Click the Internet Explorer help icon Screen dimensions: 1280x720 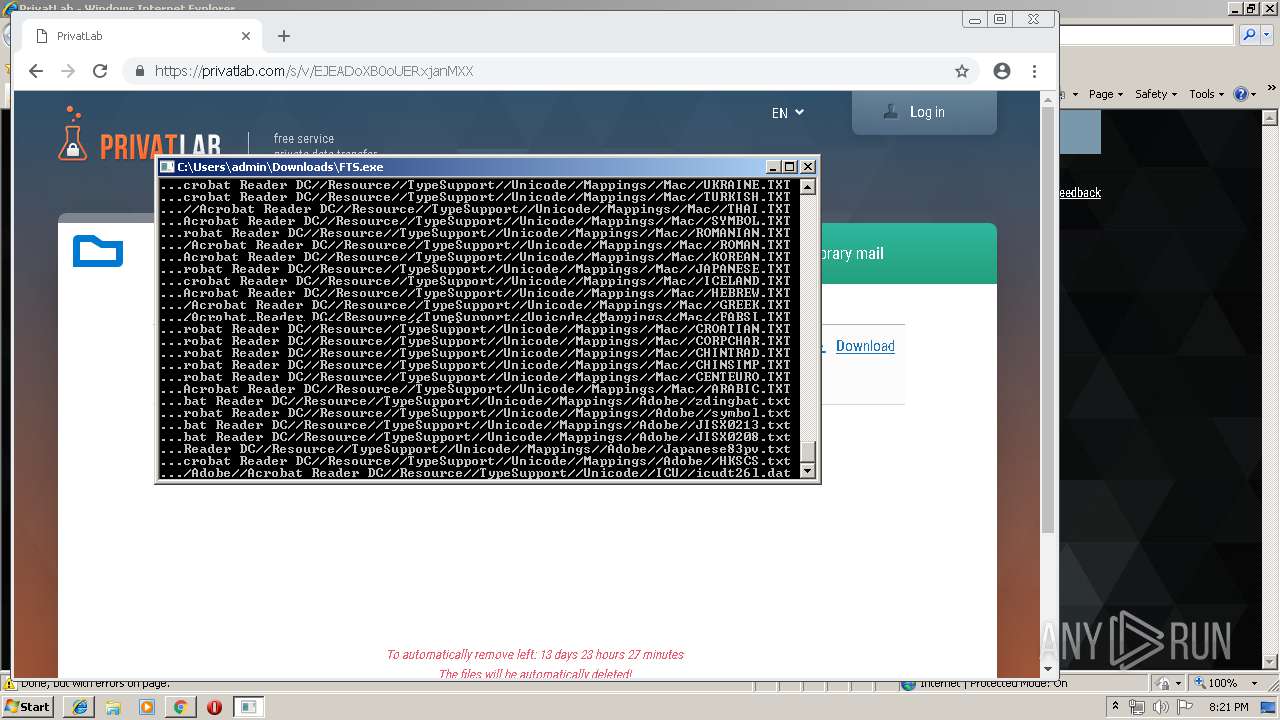pyautogui.click(x=1241, y=94)
